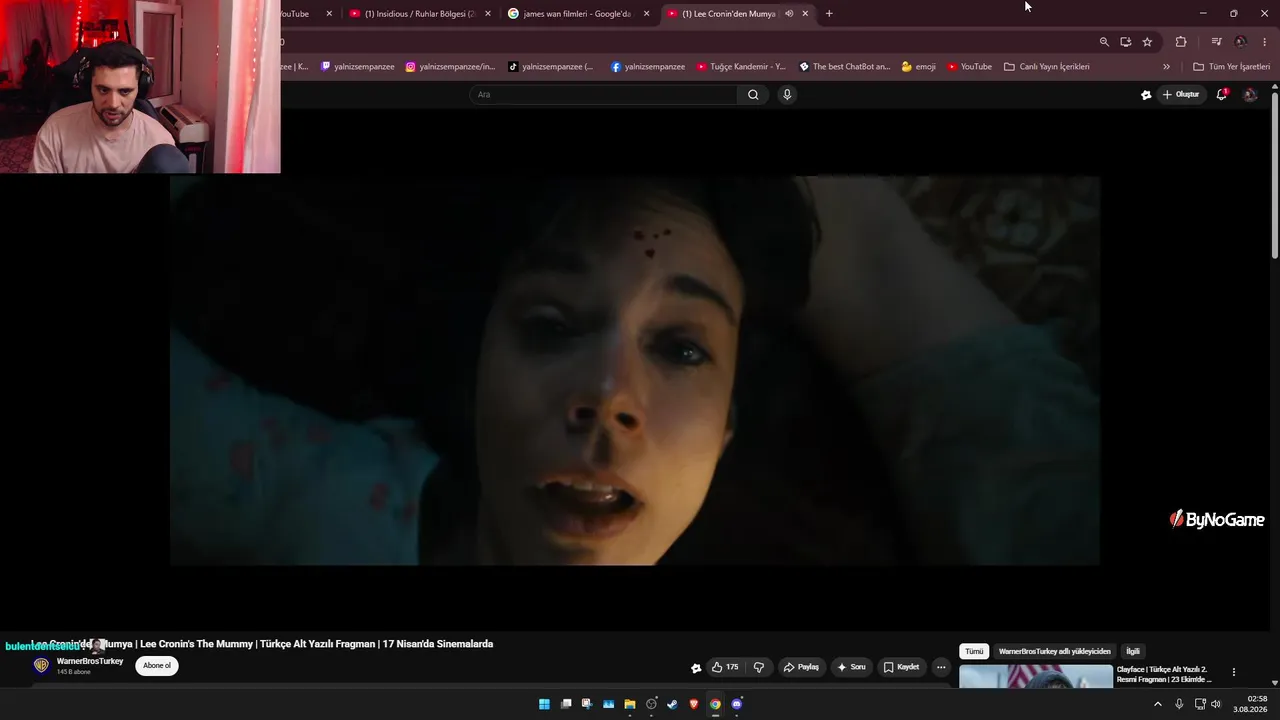The width and height of the screenshot is (1280, 720).
Task: Click the movie trailer video player
Action: [x=634, y=370]
